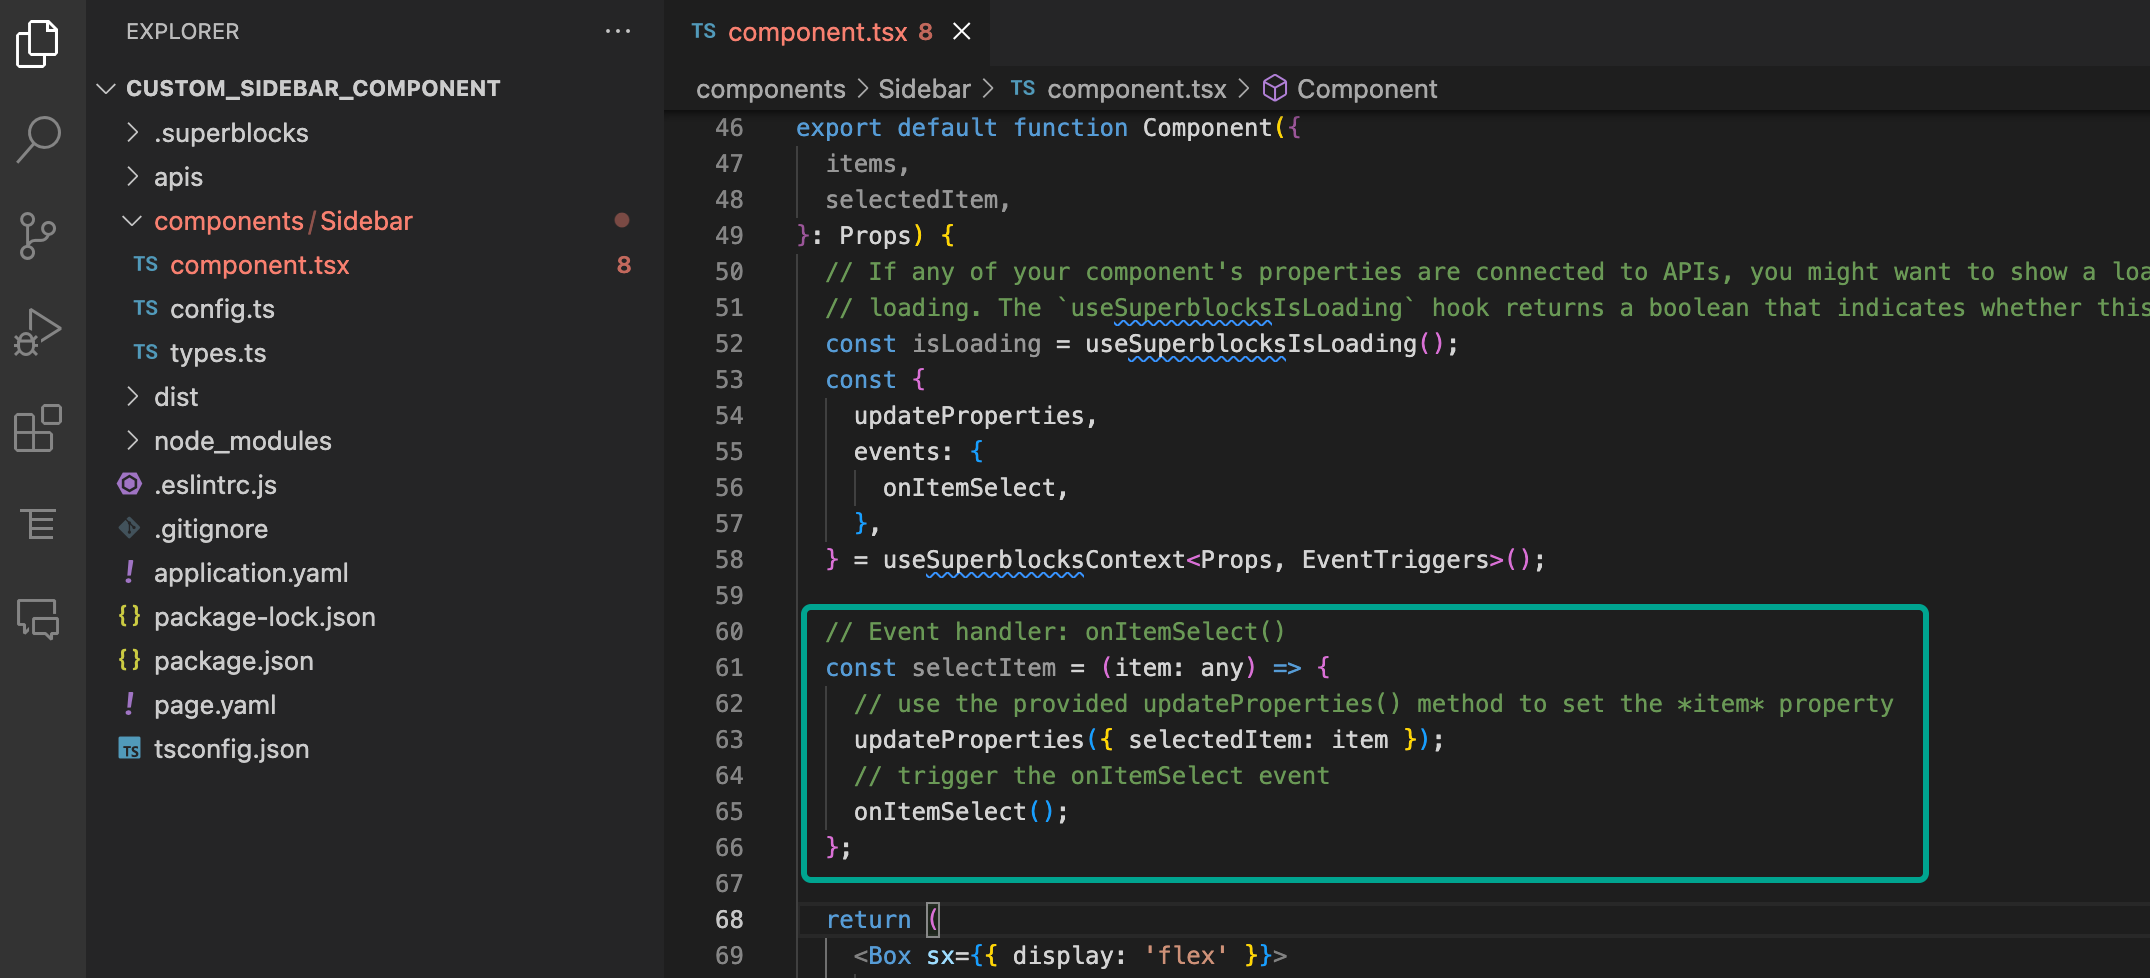Click the return keyword on line 68
The height and width of the screenshot is (978, 2150).
coord(868,920)
